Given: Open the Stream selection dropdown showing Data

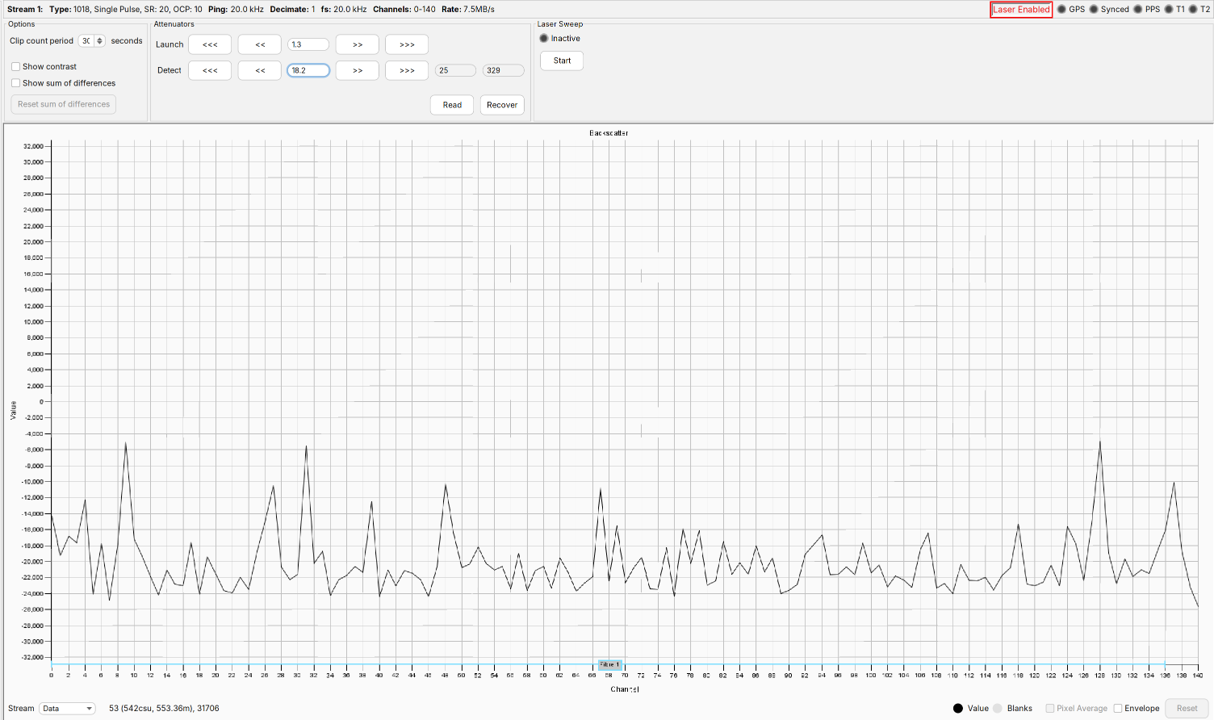Looking at the screenshot, I should point(66,708).
